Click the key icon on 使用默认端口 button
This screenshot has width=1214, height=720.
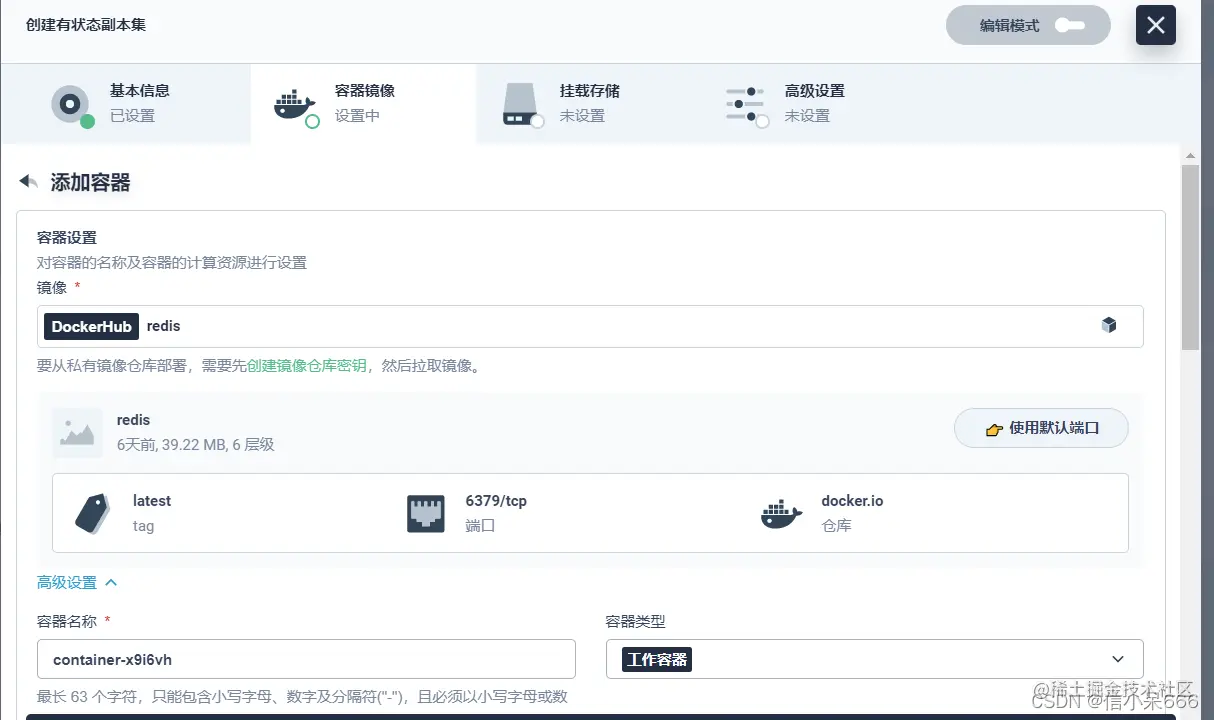click(993, 427)
